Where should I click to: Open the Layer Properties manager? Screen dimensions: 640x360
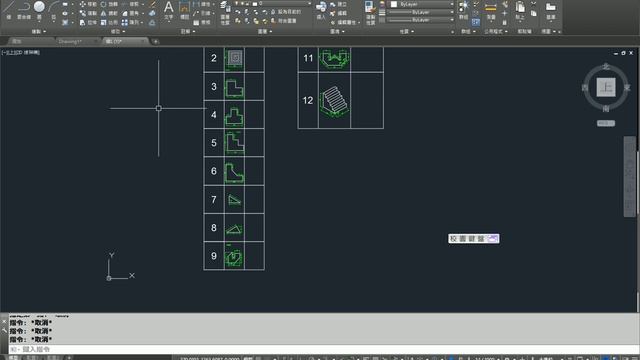225,12
